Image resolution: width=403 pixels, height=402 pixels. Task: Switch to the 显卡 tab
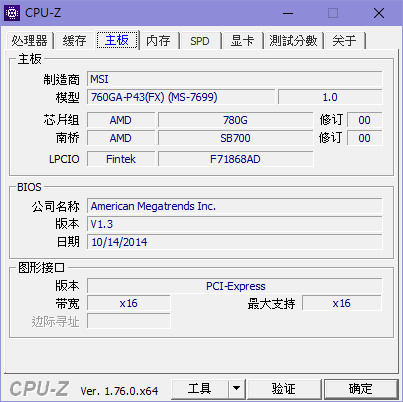[x=242, y=41]
